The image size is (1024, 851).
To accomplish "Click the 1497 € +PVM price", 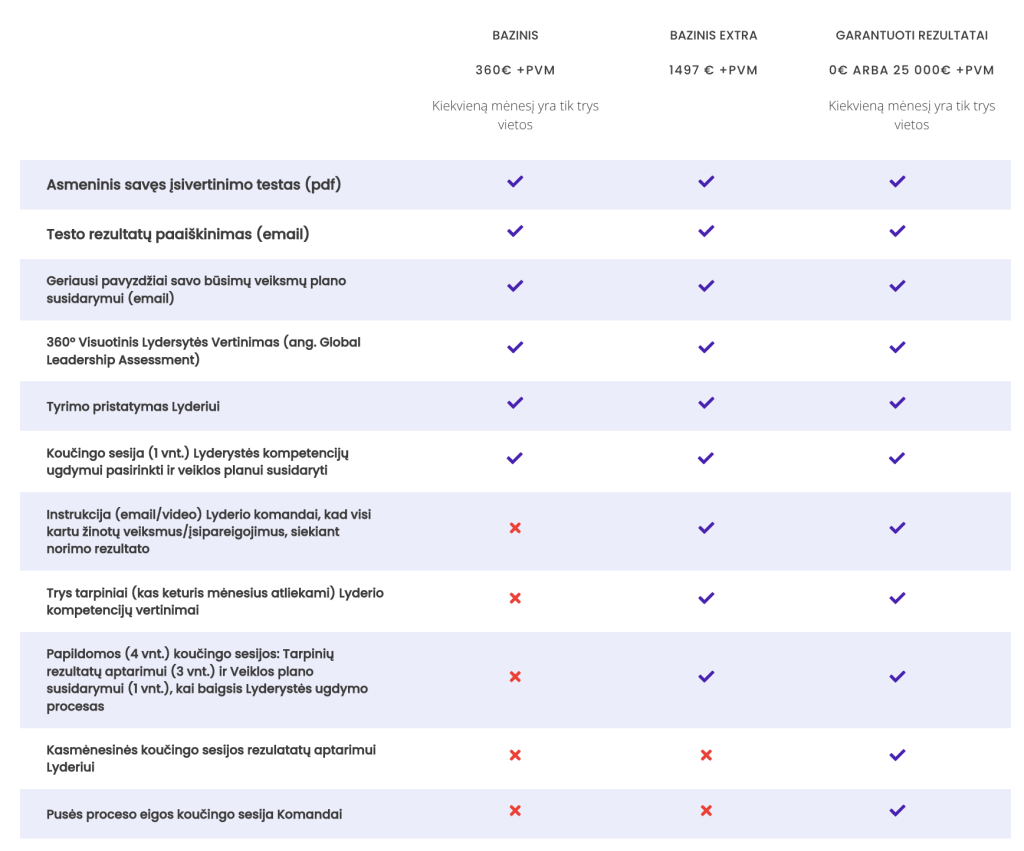I will 713,70.
